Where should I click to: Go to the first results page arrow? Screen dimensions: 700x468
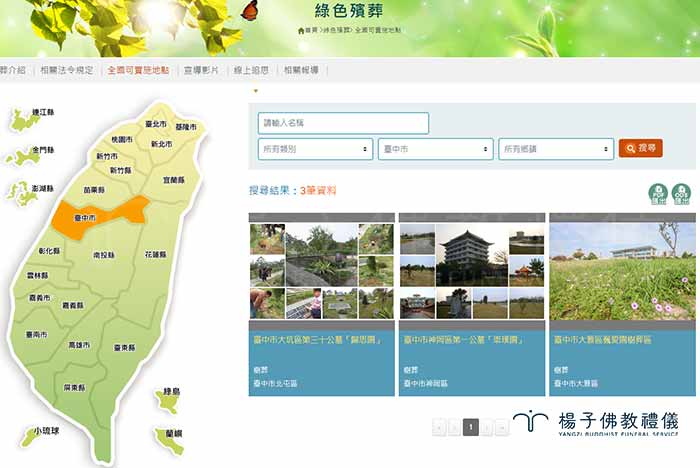click(x=439, y=427)
